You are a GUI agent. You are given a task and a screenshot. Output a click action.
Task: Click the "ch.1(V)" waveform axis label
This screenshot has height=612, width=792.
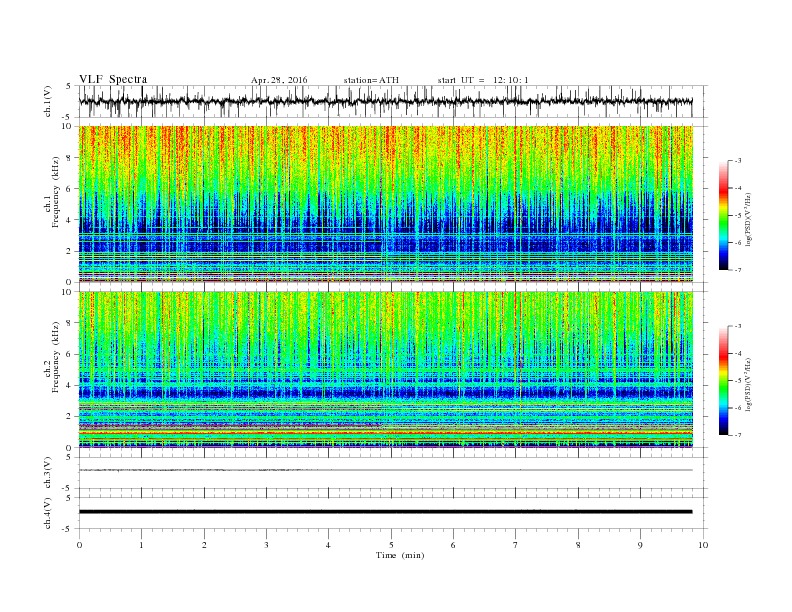tap(48, 101)
